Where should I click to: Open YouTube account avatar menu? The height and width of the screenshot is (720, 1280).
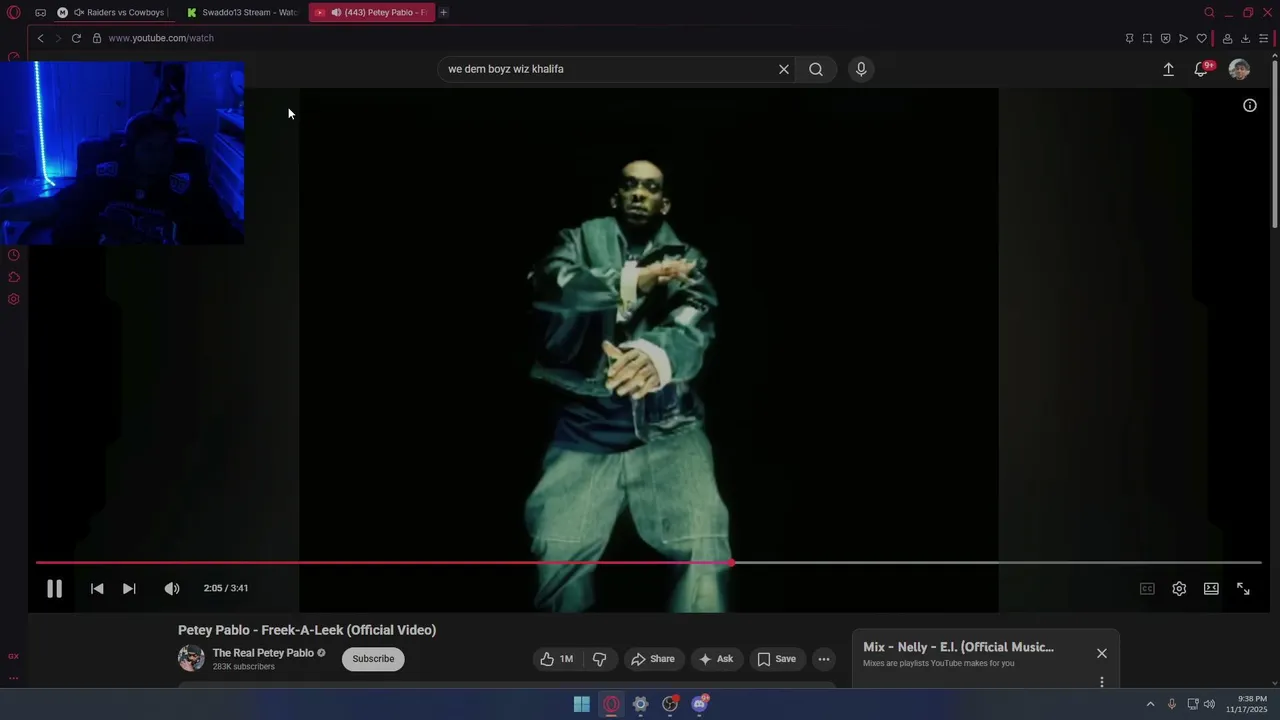tap(1239, 69)
